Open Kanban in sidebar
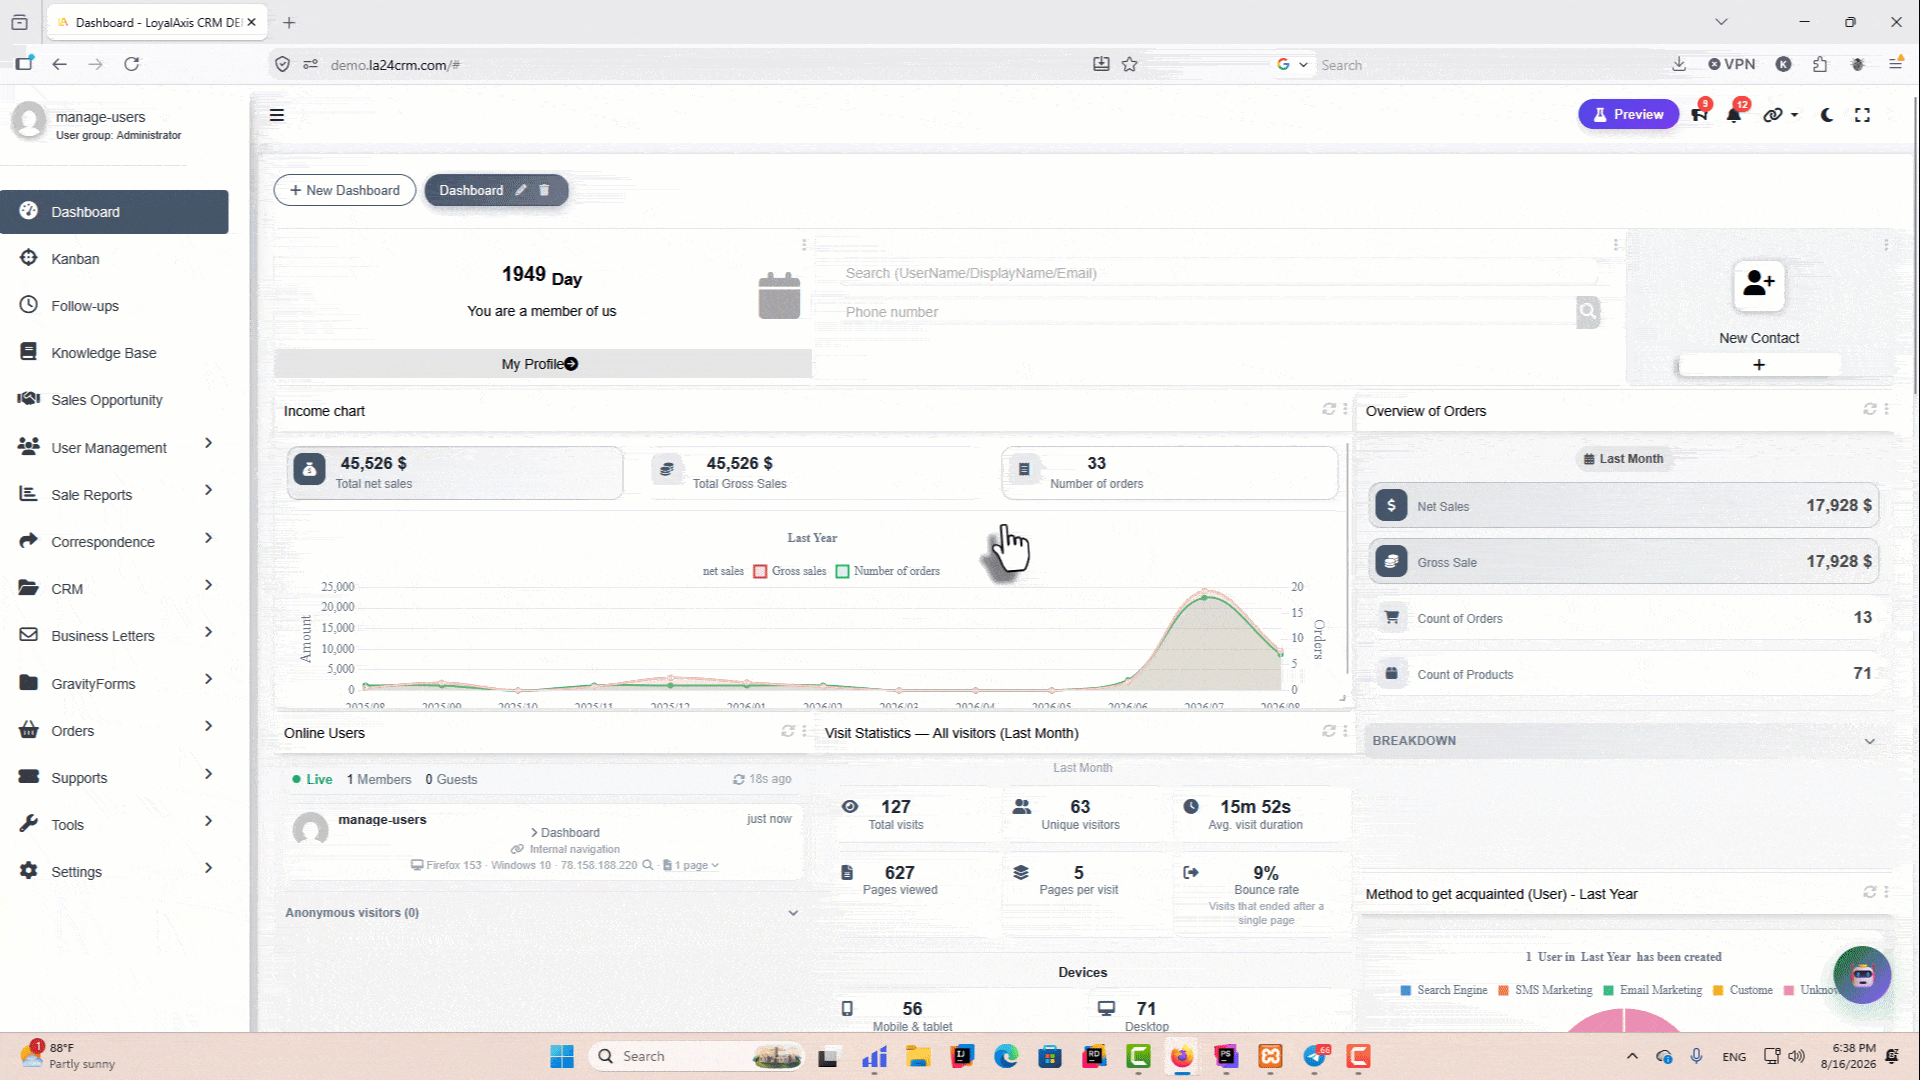 (x=114, y=259)
